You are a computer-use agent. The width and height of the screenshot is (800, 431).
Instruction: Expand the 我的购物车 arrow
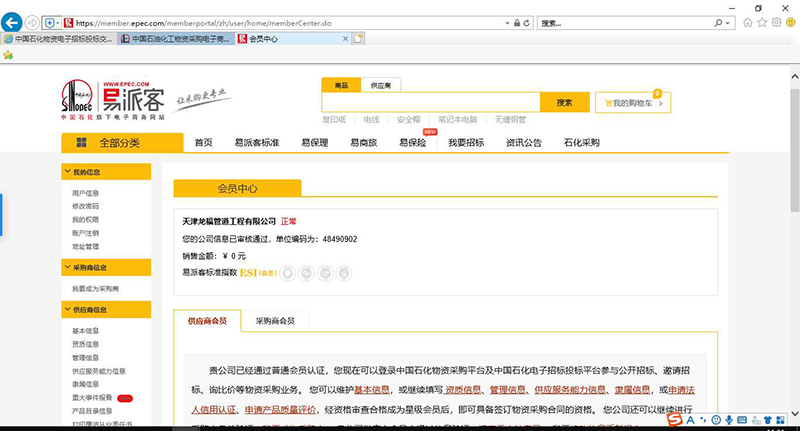(x=661, y=103)
